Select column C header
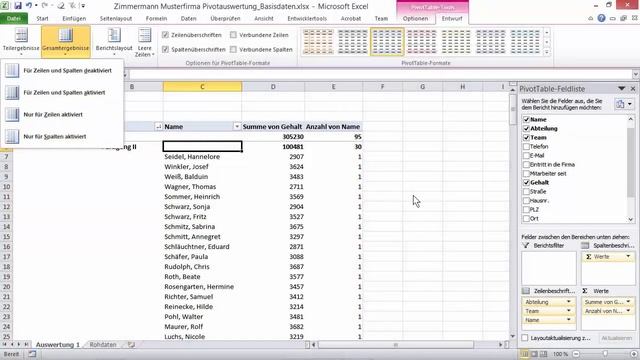640x360 pixels. (202, 87)
